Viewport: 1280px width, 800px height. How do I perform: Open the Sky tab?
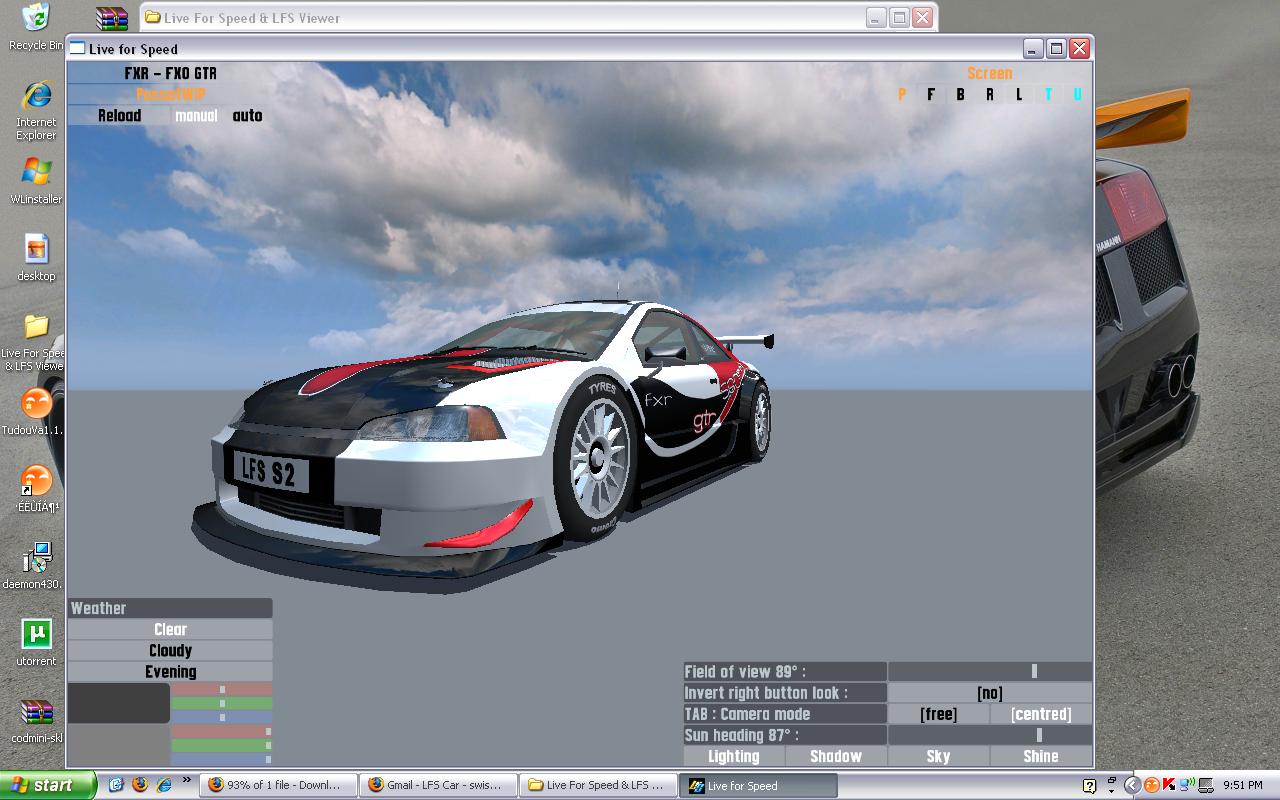pos(939,756)
